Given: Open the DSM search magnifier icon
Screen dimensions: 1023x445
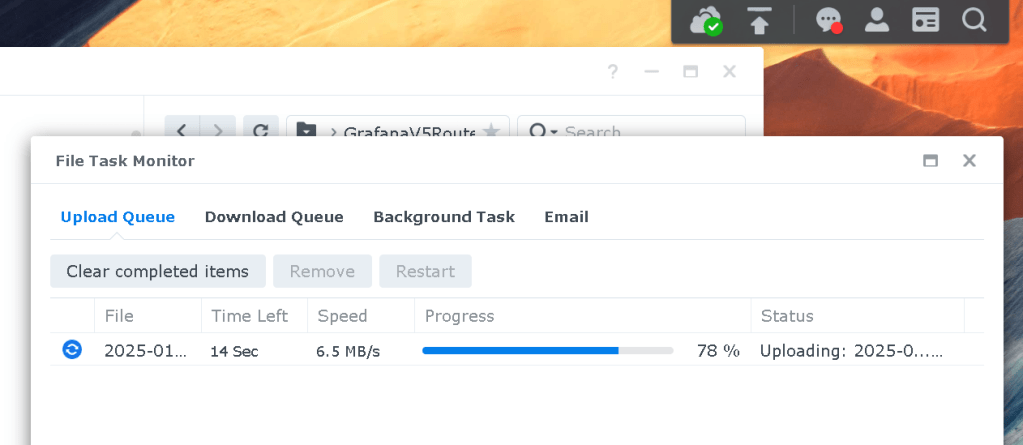Looking at the screenshot, I should click(x=973, y=21).
